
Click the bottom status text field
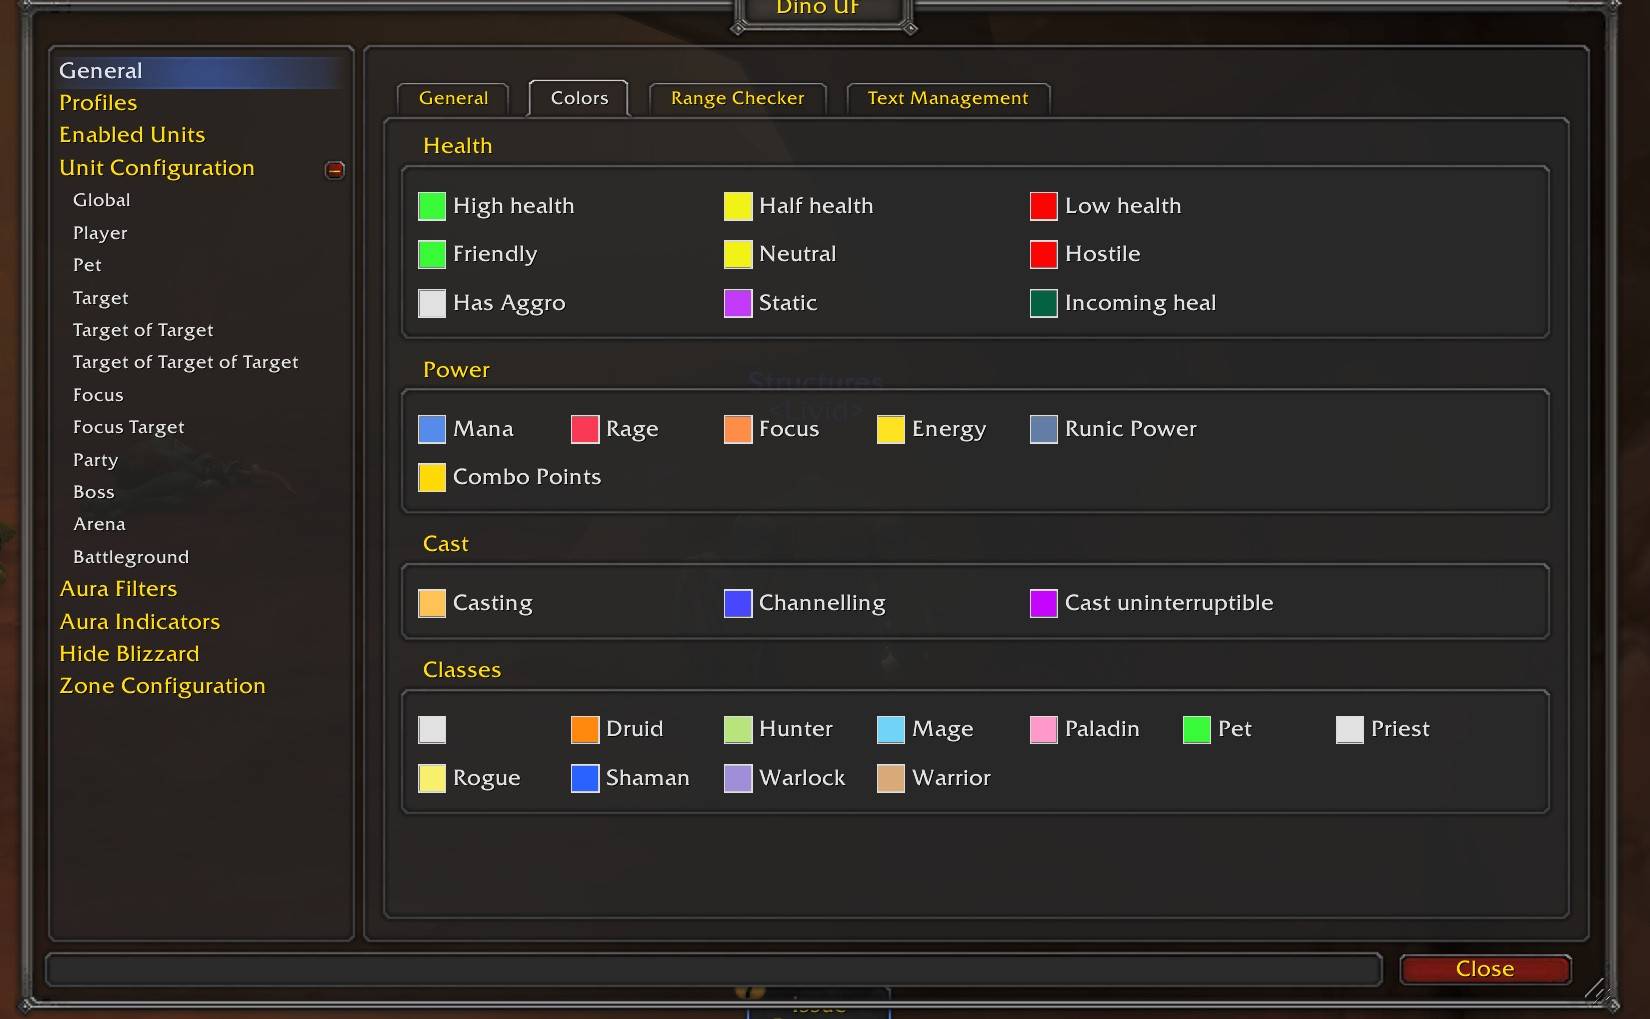point(714,969)
